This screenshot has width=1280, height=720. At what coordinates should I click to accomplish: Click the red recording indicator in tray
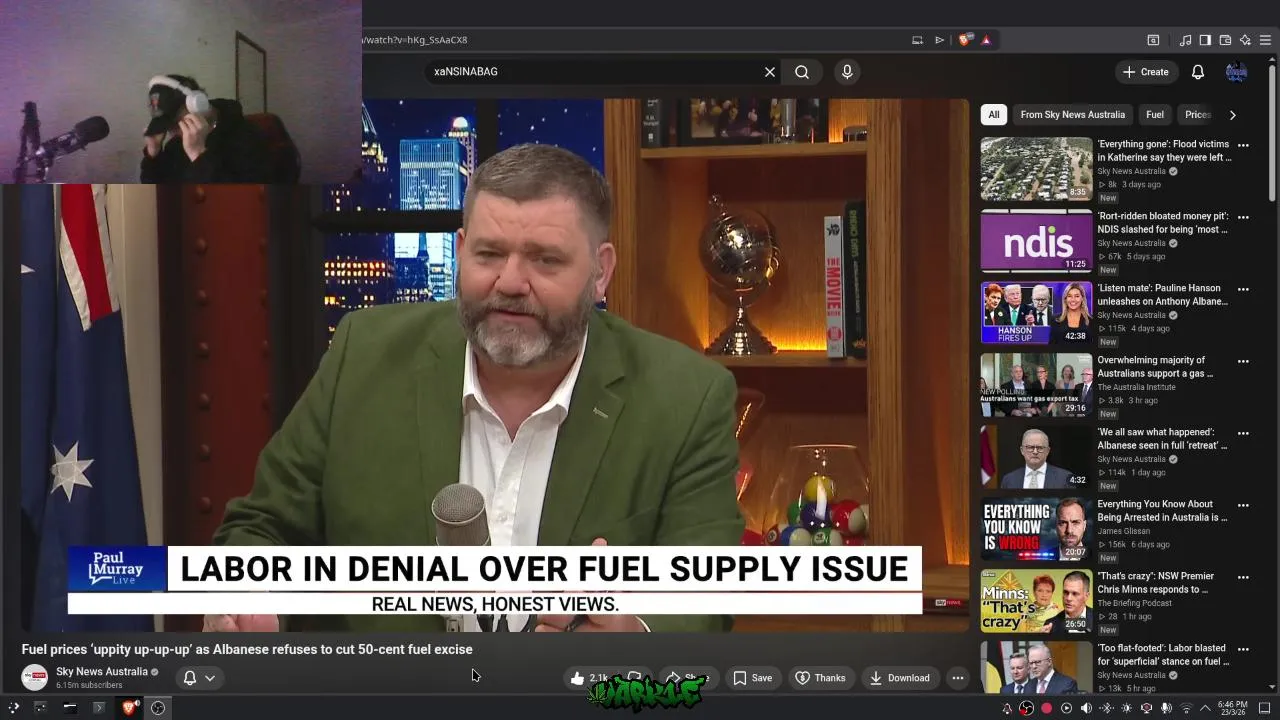click(1046, 708)
